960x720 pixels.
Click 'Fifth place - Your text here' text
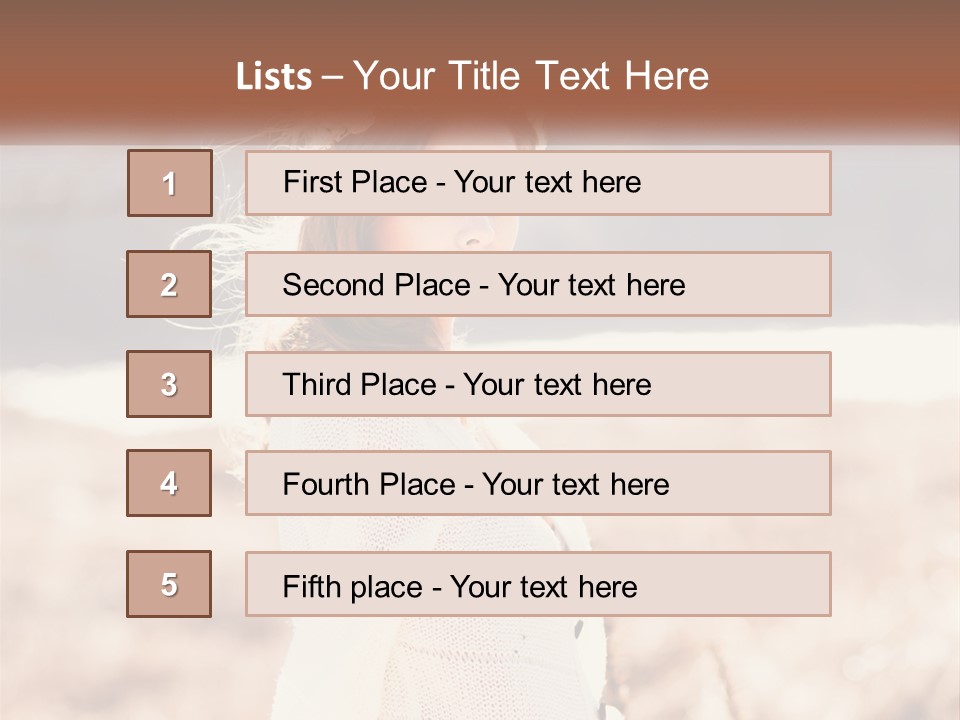(460, 587)
